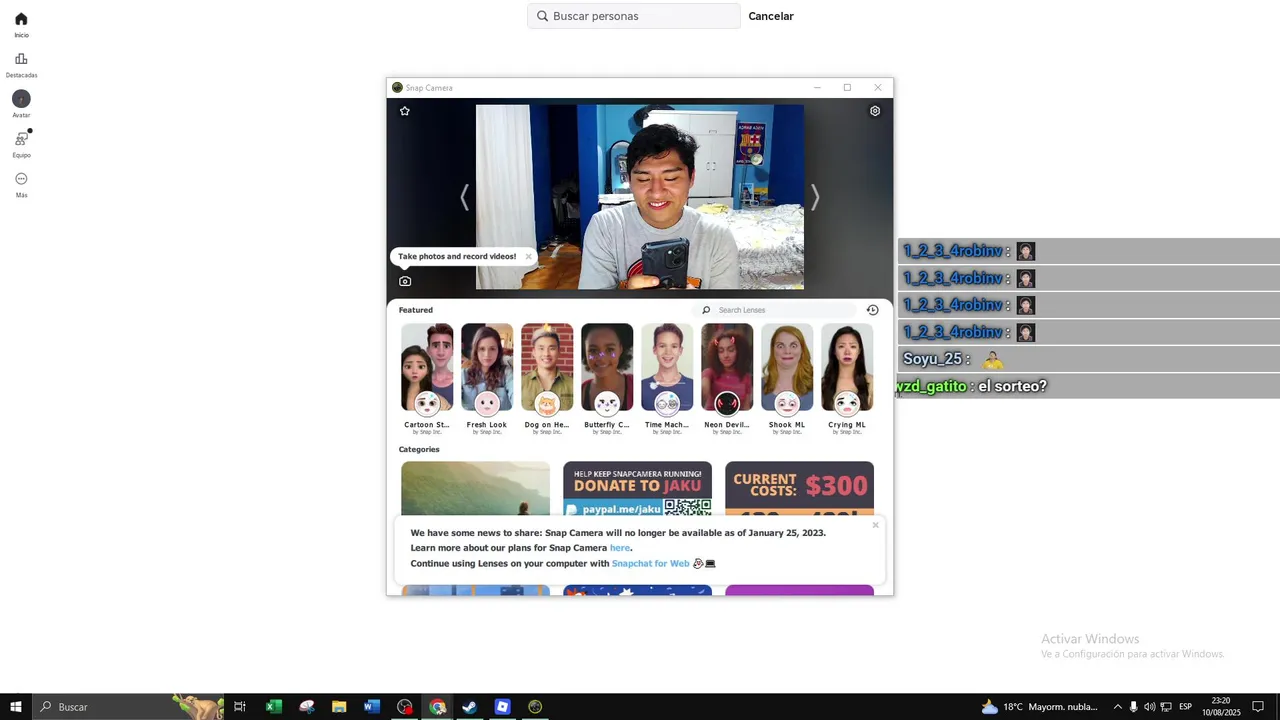Screen dimensions: 1280x720
Task: Click the taskbar Buscar search box
Action: (x=130, y=707)
